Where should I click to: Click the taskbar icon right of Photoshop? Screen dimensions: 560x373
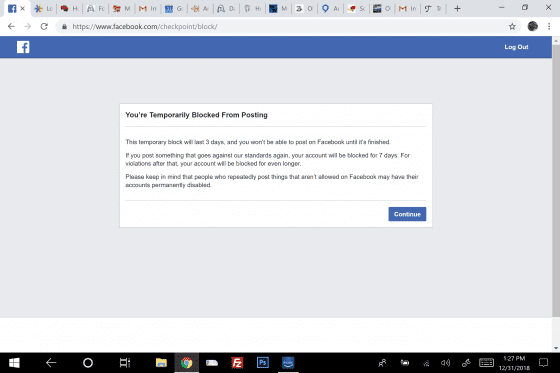288,363
